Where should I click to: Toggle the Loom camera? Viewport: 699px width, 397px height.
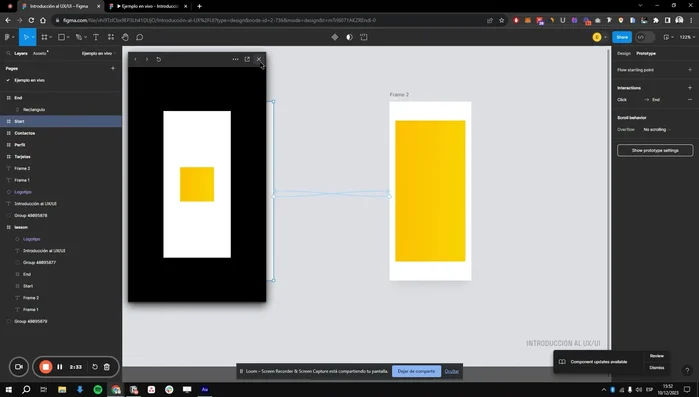coord(19,367)
